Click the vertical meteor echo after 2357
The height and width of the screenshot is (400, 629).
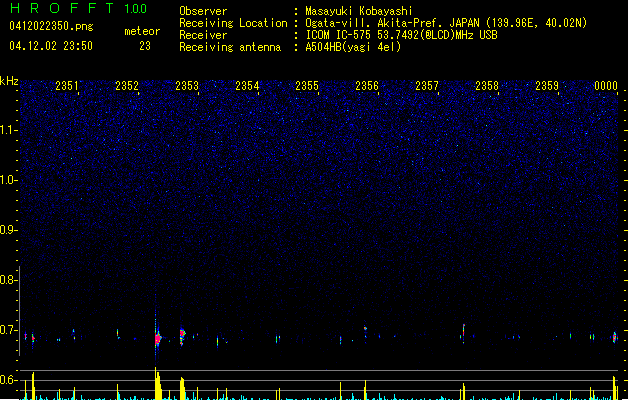coord(463,333)
